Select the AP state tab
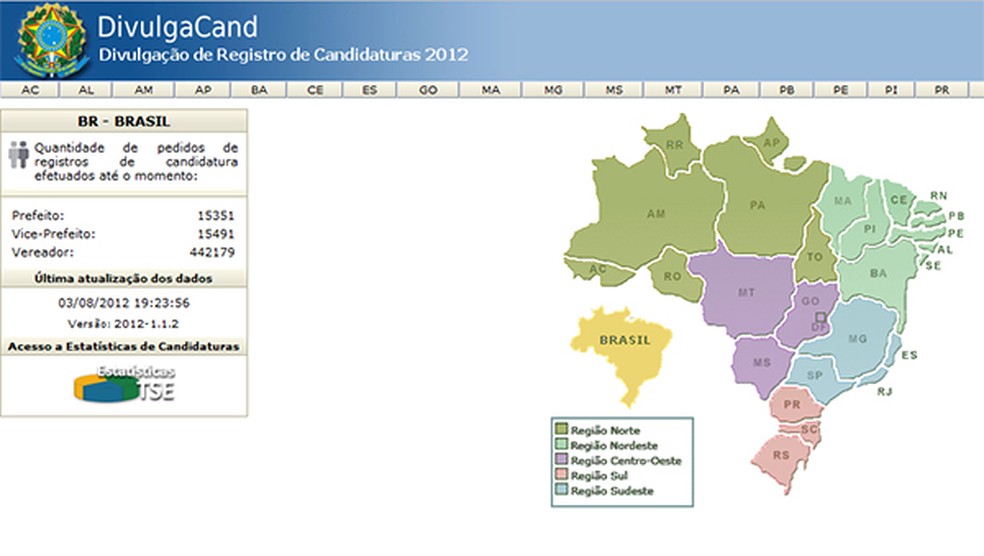 [x=203, y=90]
